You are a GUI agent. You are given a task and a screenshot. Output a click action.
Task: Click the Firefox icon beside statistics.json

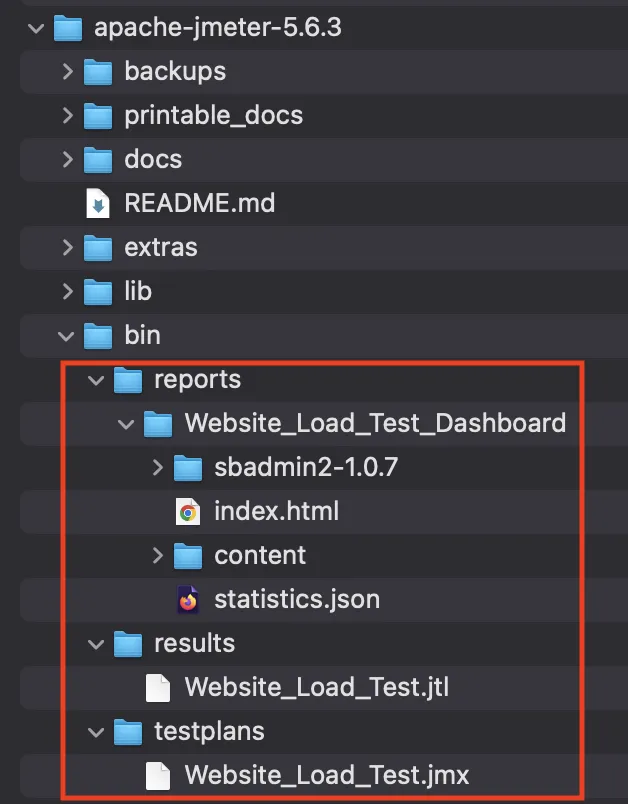coord(187,600)
